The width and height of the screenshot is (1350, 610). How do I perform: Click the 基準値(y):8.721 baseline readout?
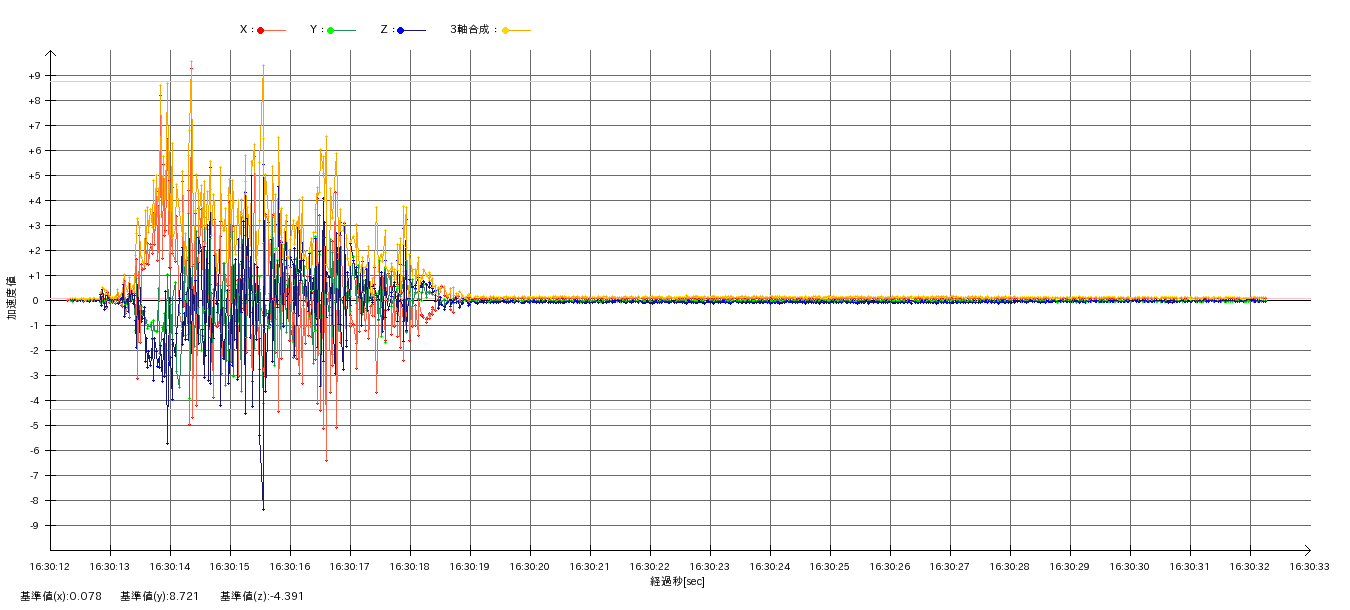[x=160, y=596]
